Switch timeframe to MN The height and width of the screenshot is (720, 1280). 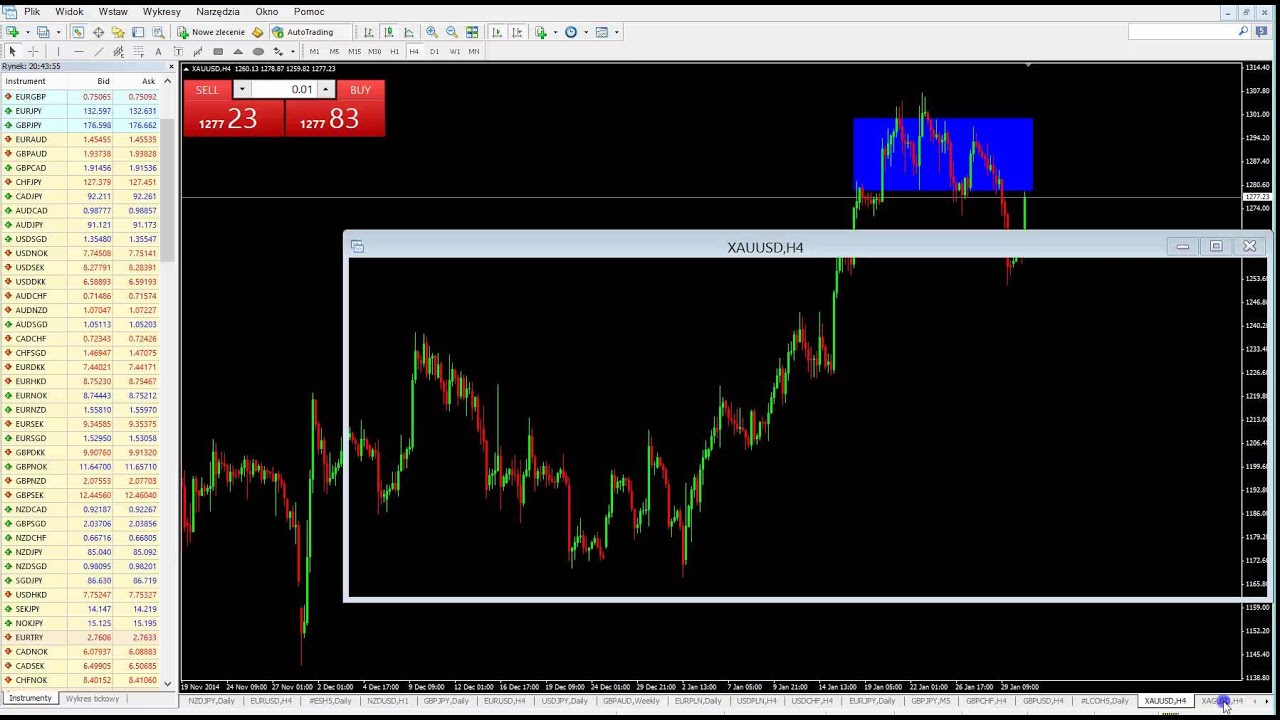474,51
